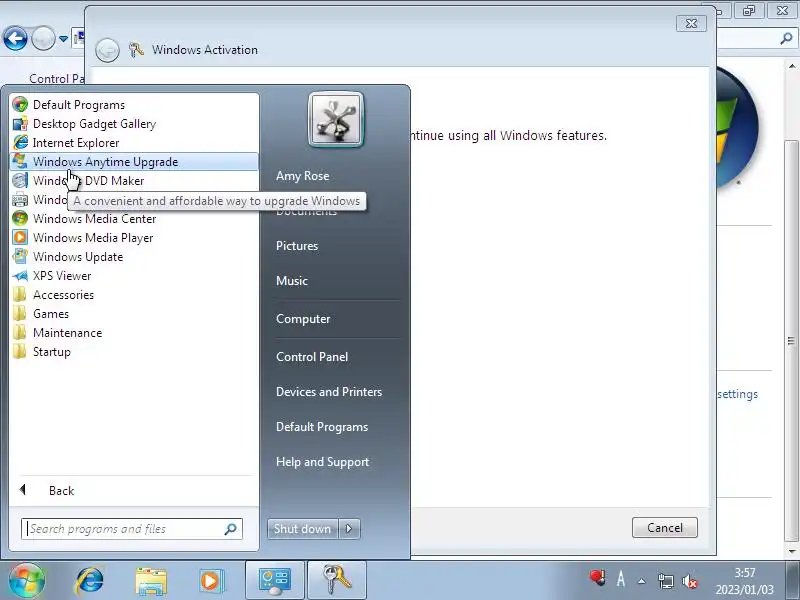Open Amy Rose personal folder
This screenshot has width=800, height=600.
click(303, 176)
